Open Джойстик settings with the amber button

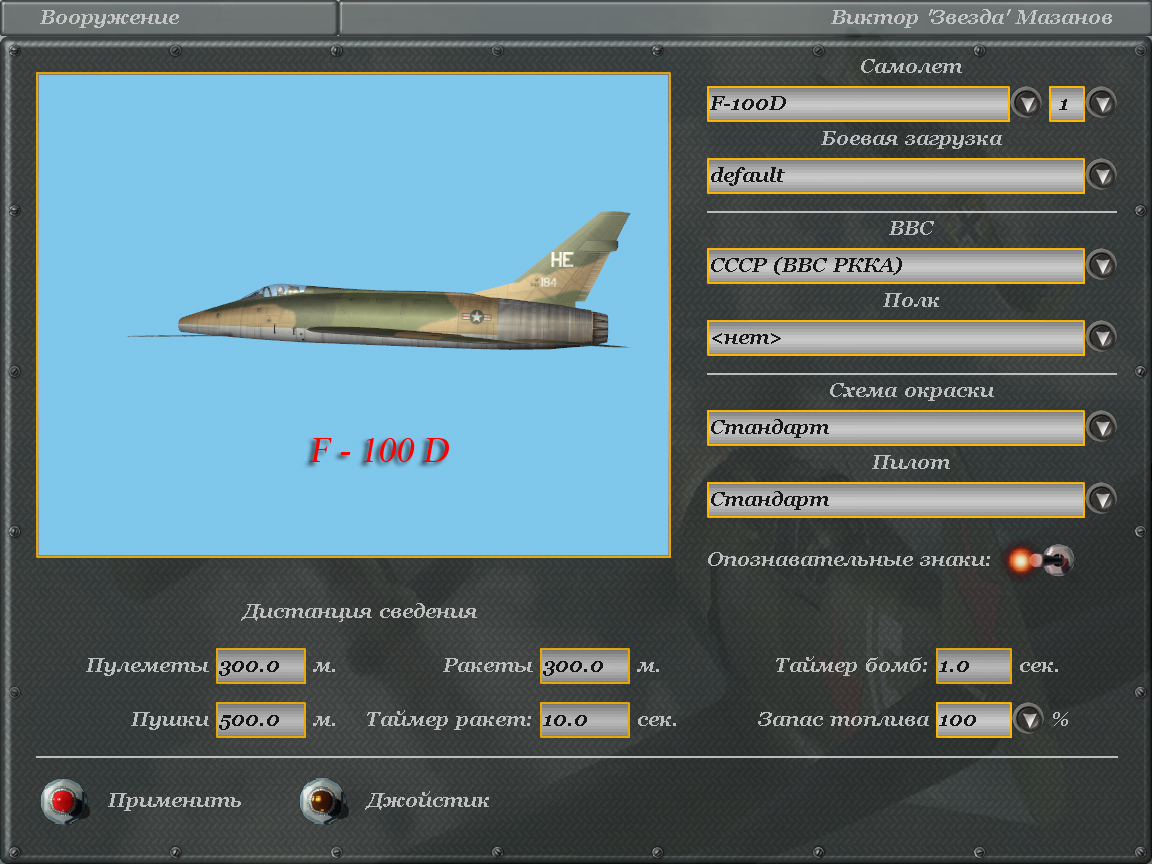[x=323, y=801]
